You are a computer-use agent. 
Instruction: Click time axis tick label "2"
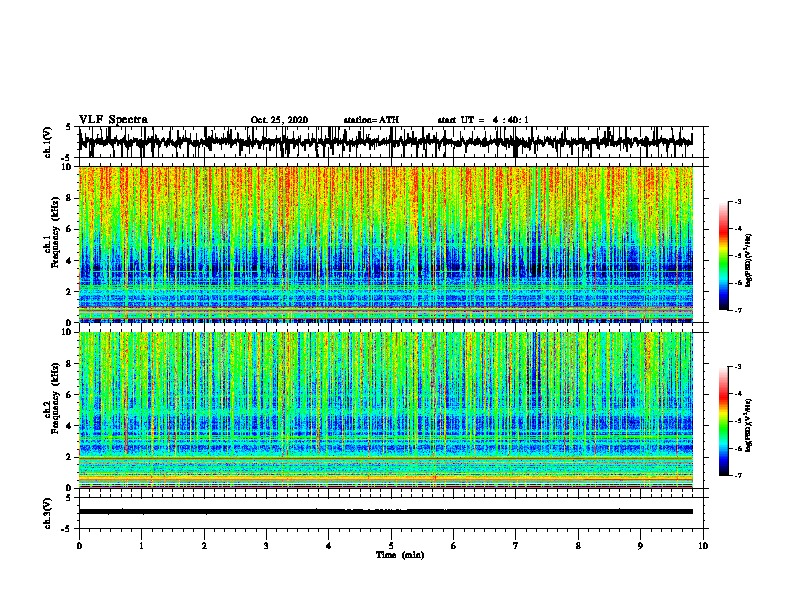pyautogui.click(x=204, y=546)
